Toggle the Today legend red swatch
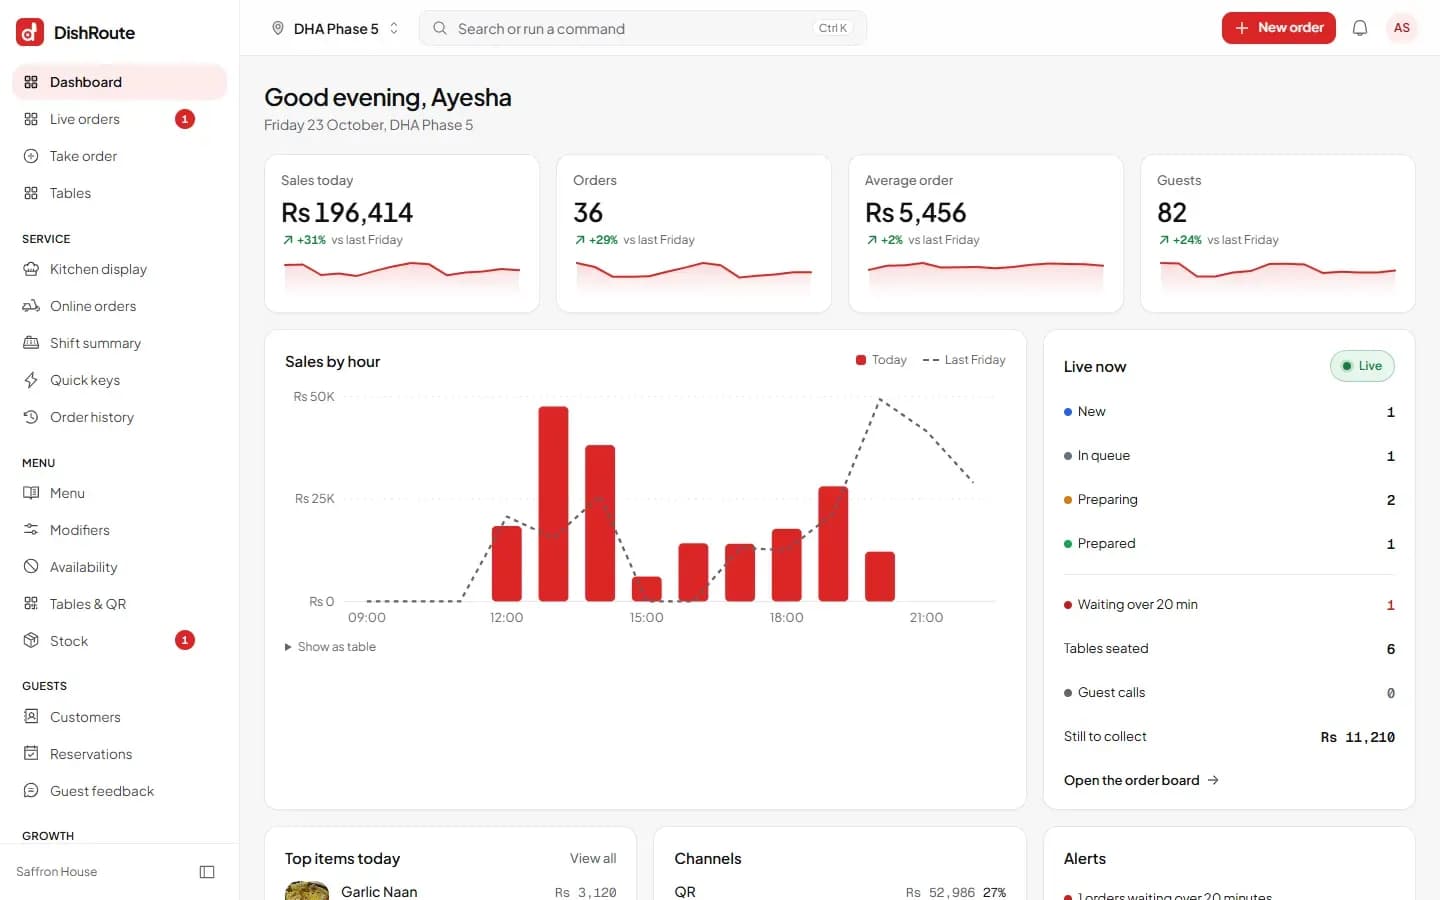1440x900 pixels. (861, 360)
